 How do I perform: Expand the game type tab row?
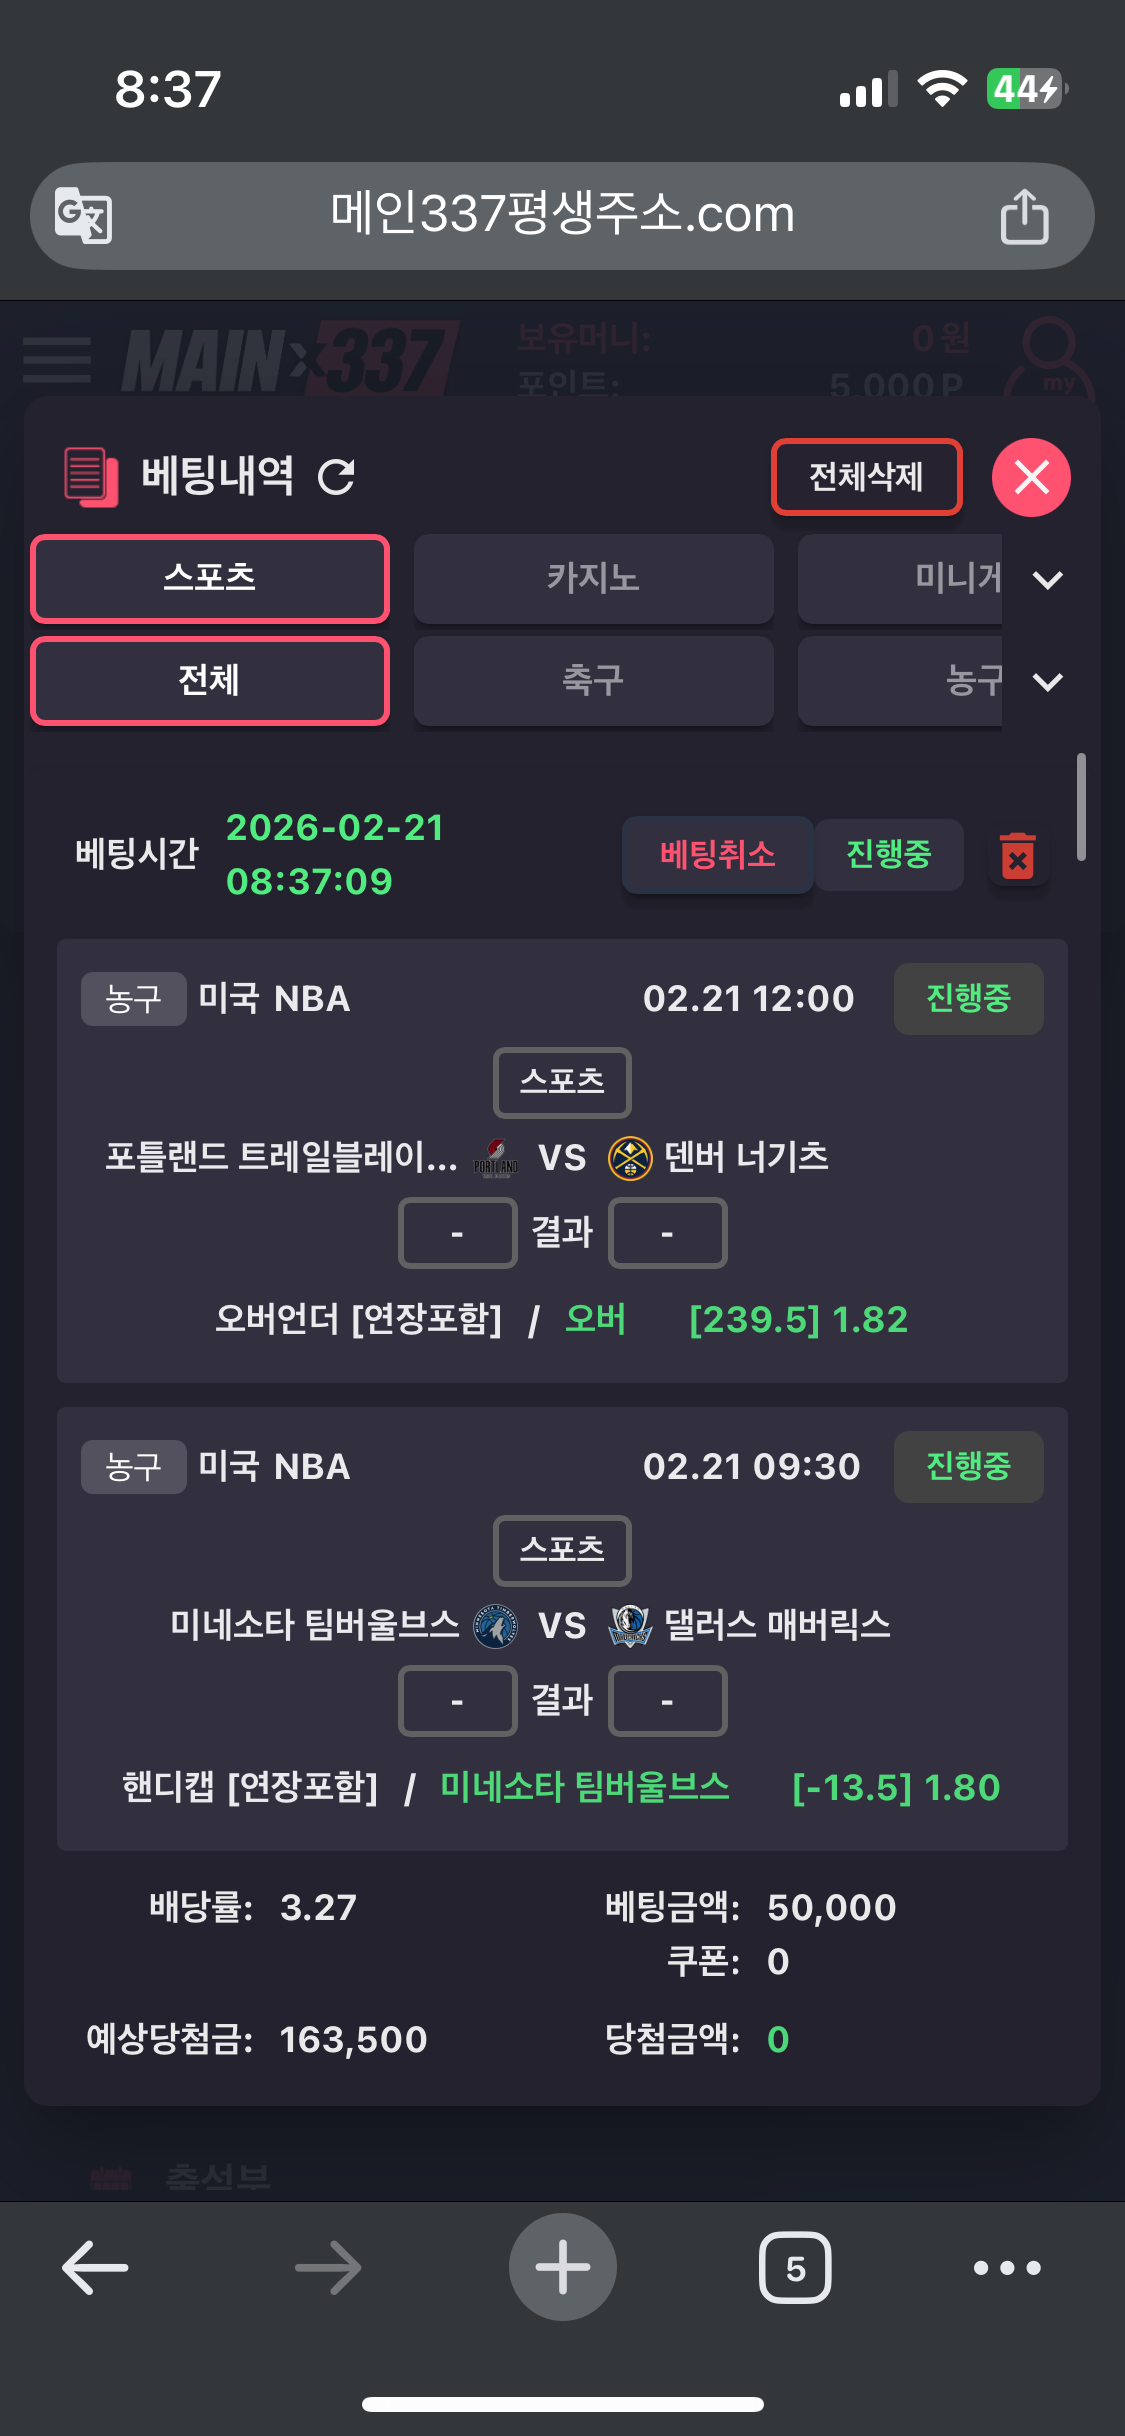coord(1047,580)
